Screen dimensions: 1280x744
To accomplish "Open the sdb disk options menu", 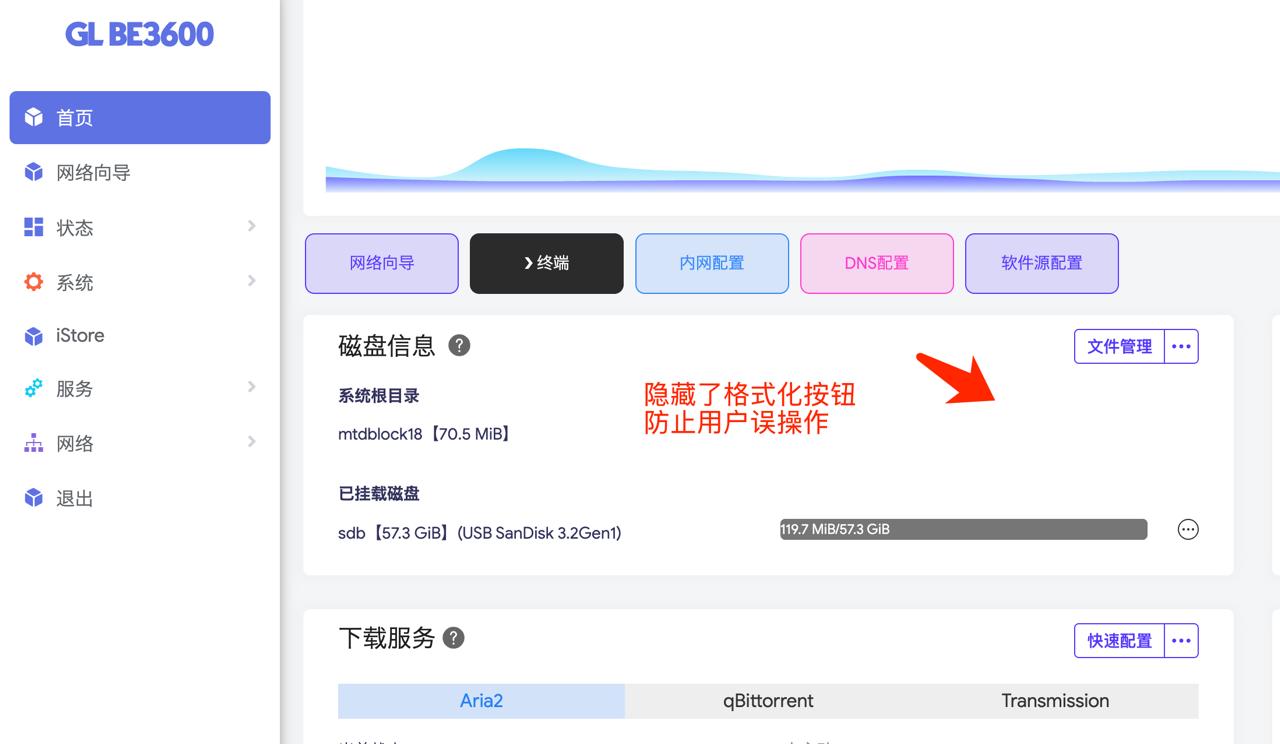I will pos(1188,530).
